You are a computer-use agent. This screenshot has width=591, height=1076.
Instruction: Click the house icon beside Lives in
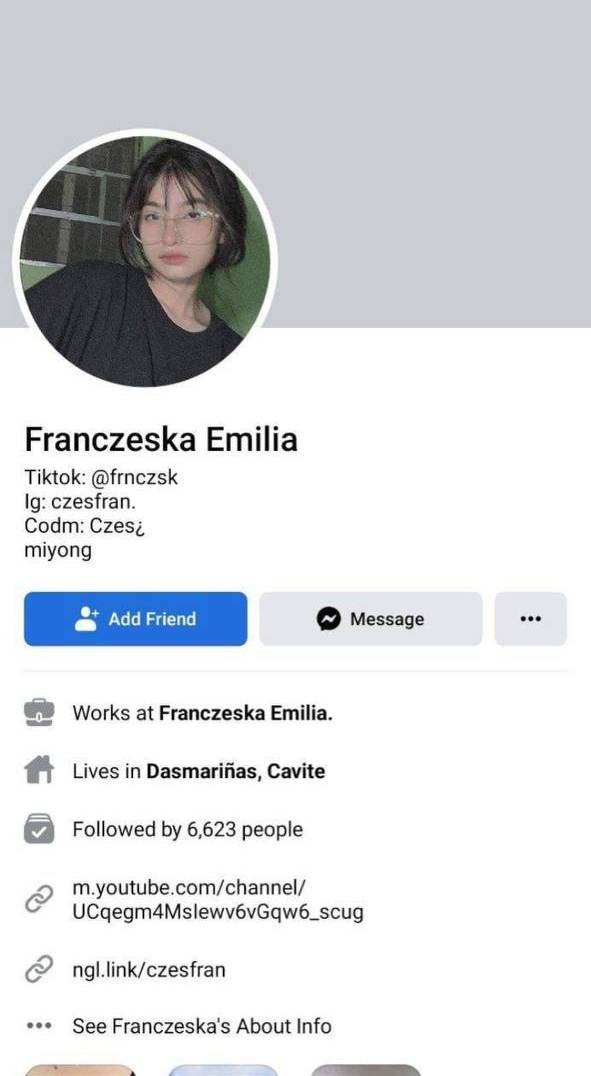point(39,771)
